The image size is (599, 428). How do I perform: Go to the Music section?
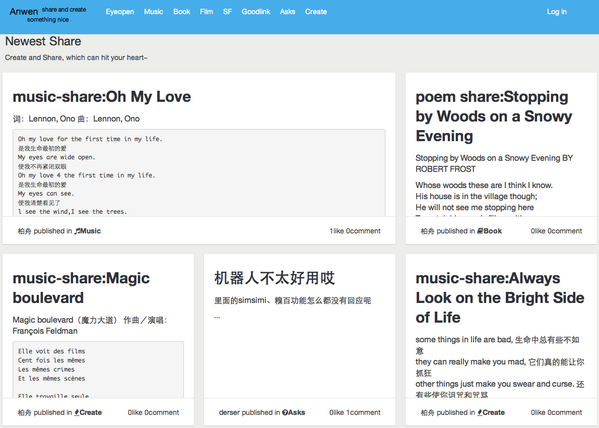pyautogui.click(x=153, y=12)
